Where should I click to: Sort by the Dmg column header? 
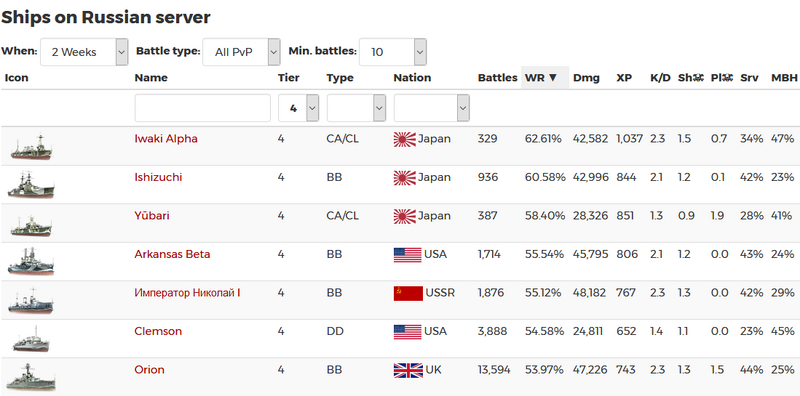coord(586,78)
